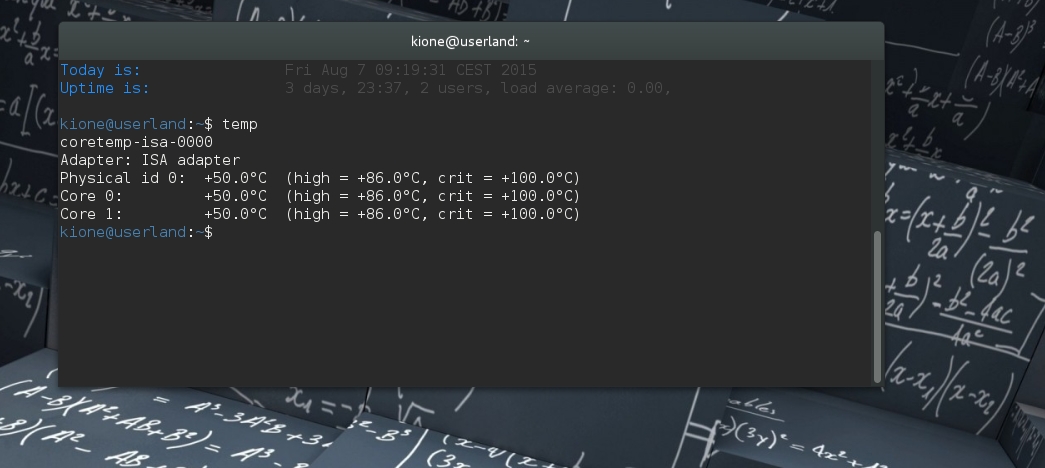Click the 'Core 1:' label
Viewport: 1045px width, 468px height.
tap(91, 214)
